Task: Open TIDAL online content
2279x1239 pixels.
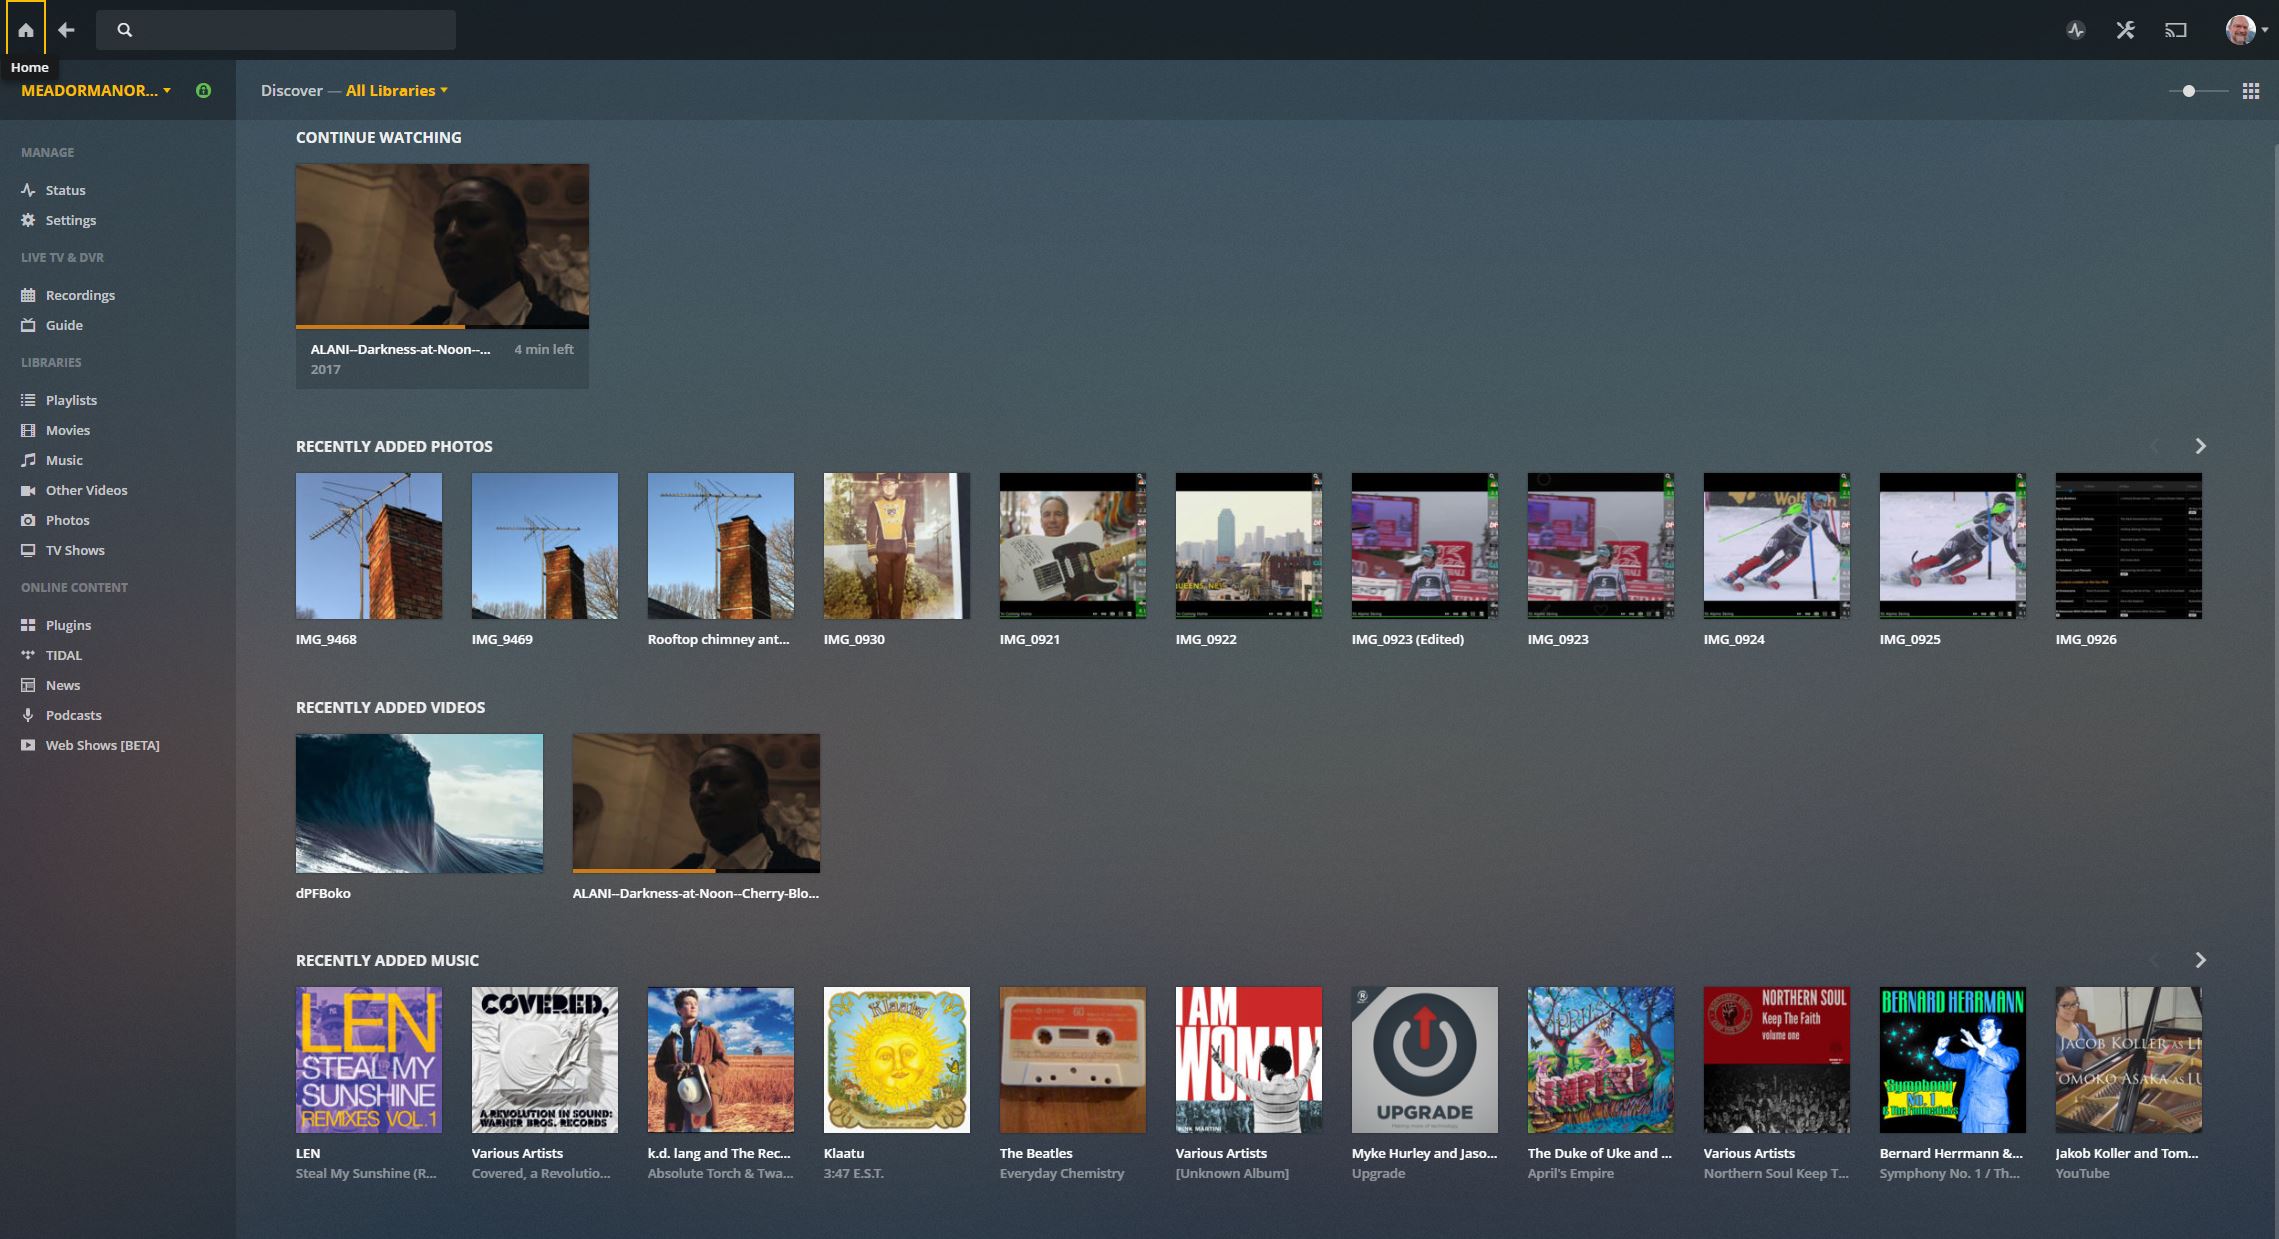Action: pyautogui.click(x=63, y=655)
